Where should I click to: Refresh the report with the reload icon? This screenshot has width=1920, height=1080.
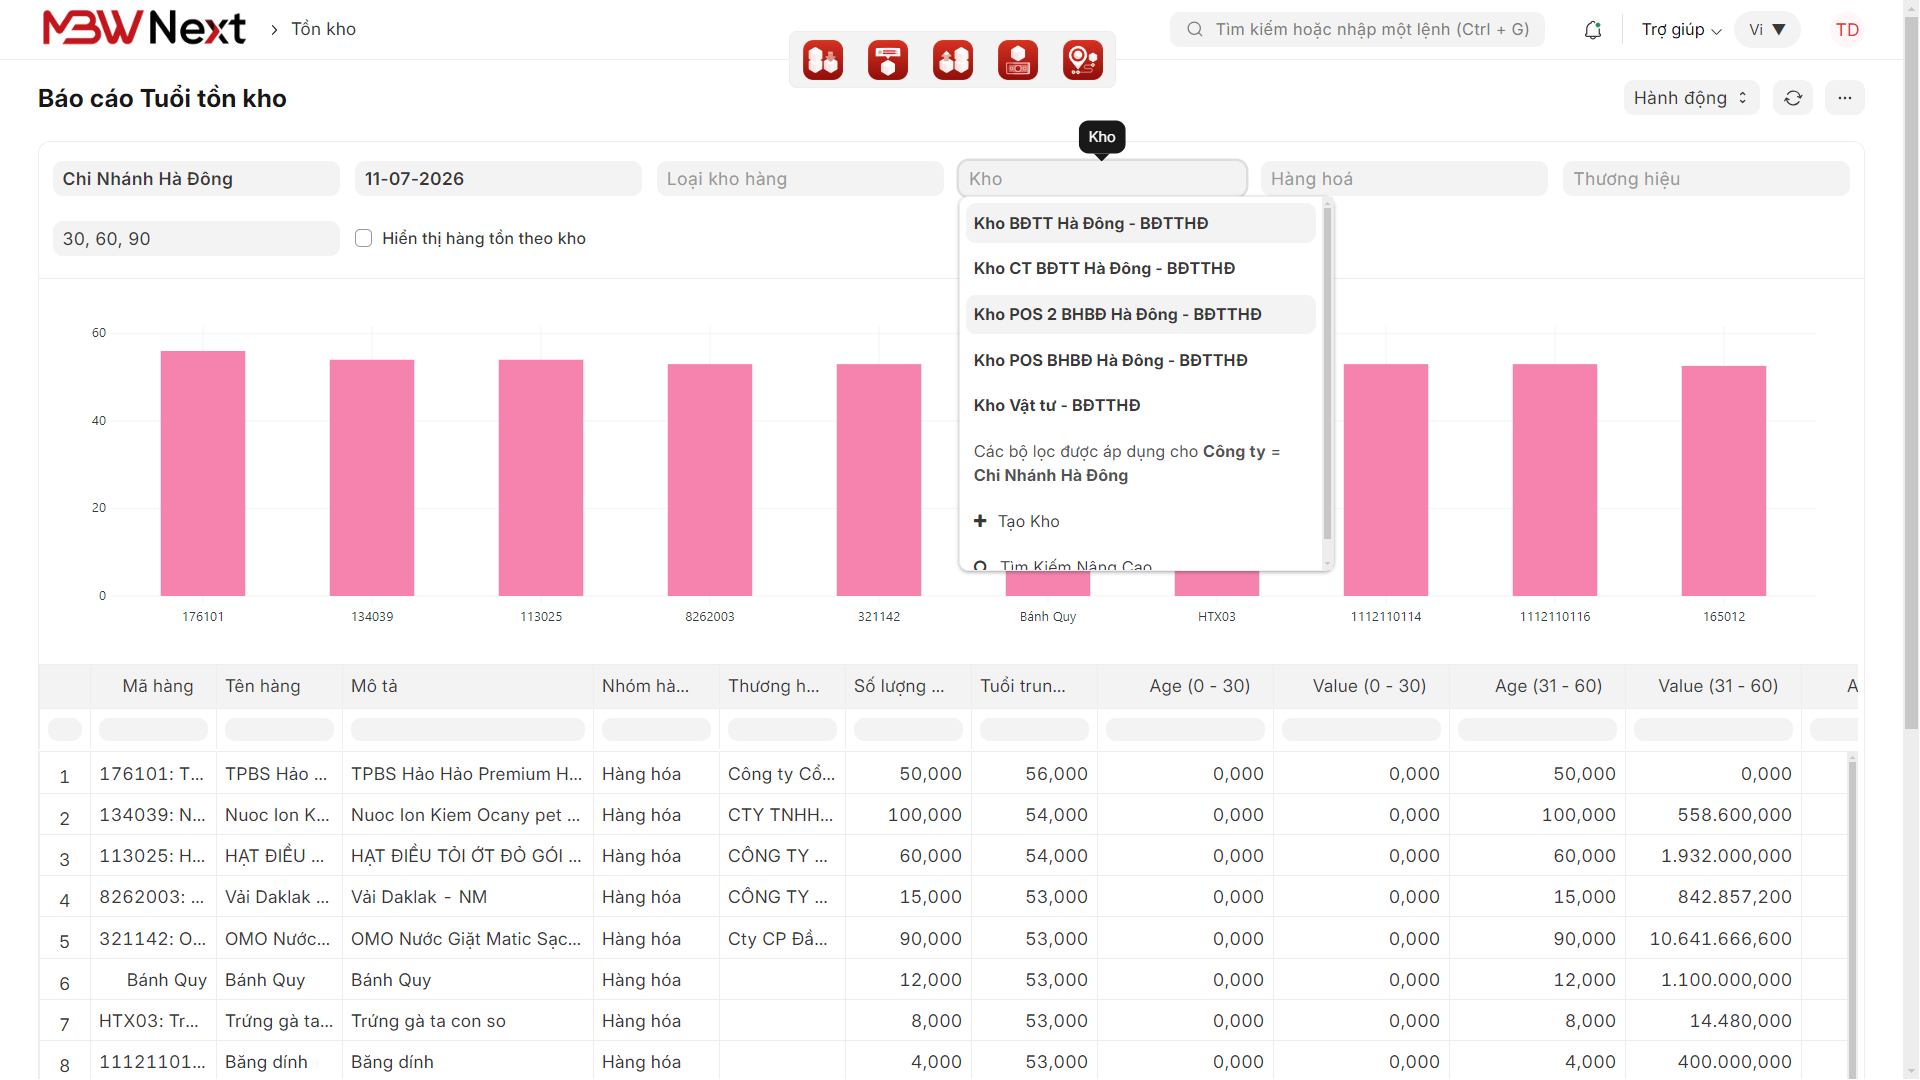pos(1793,98)
